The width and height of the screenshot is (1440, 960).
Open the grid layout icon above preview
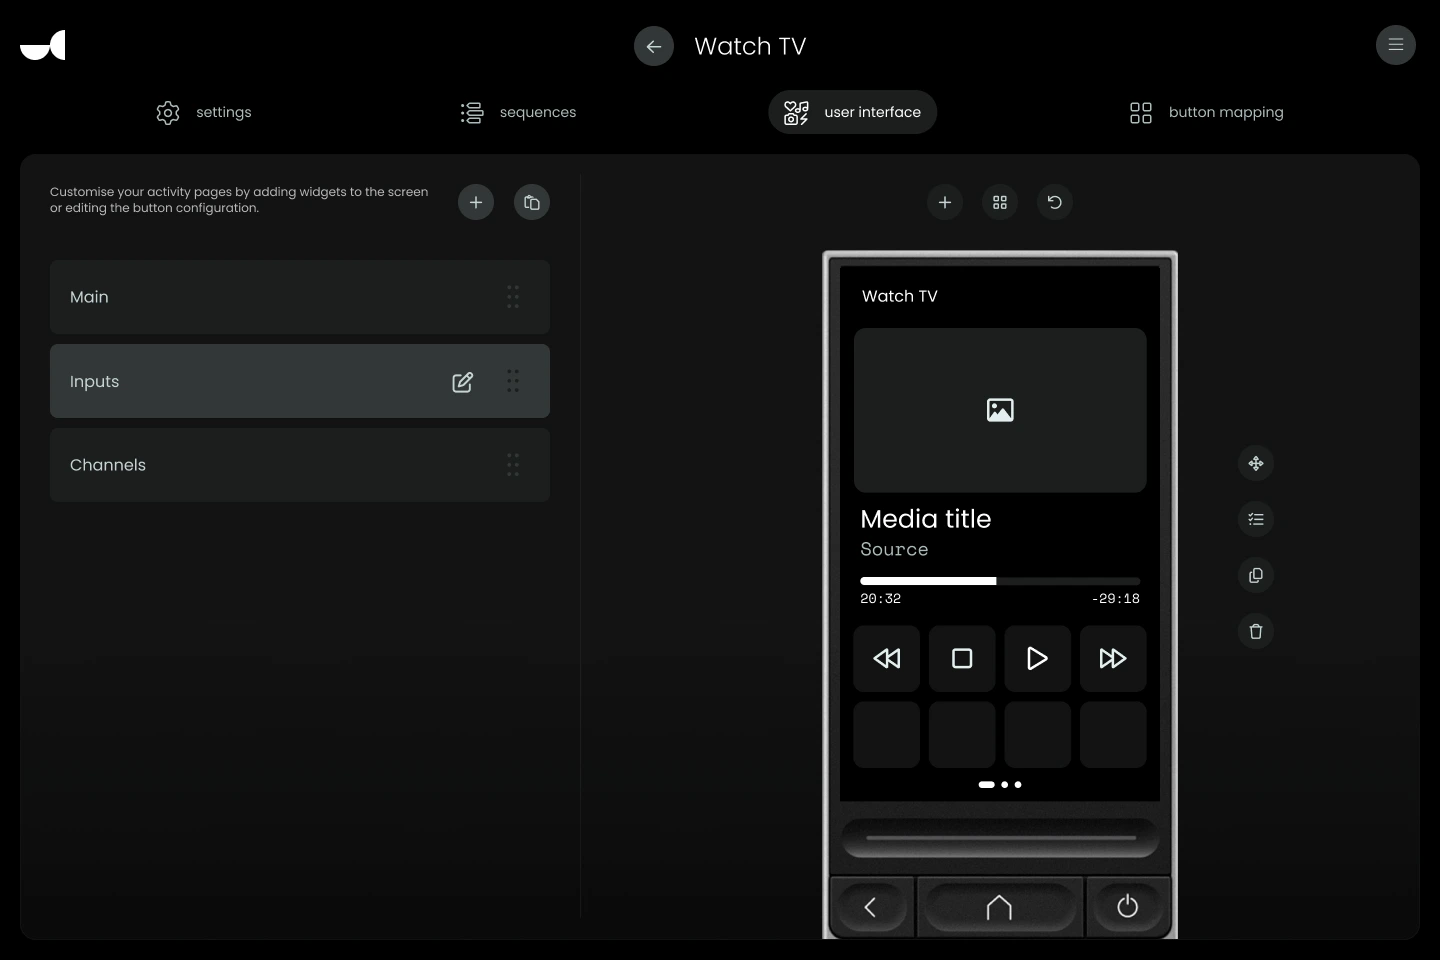(x=1000, y=202)
